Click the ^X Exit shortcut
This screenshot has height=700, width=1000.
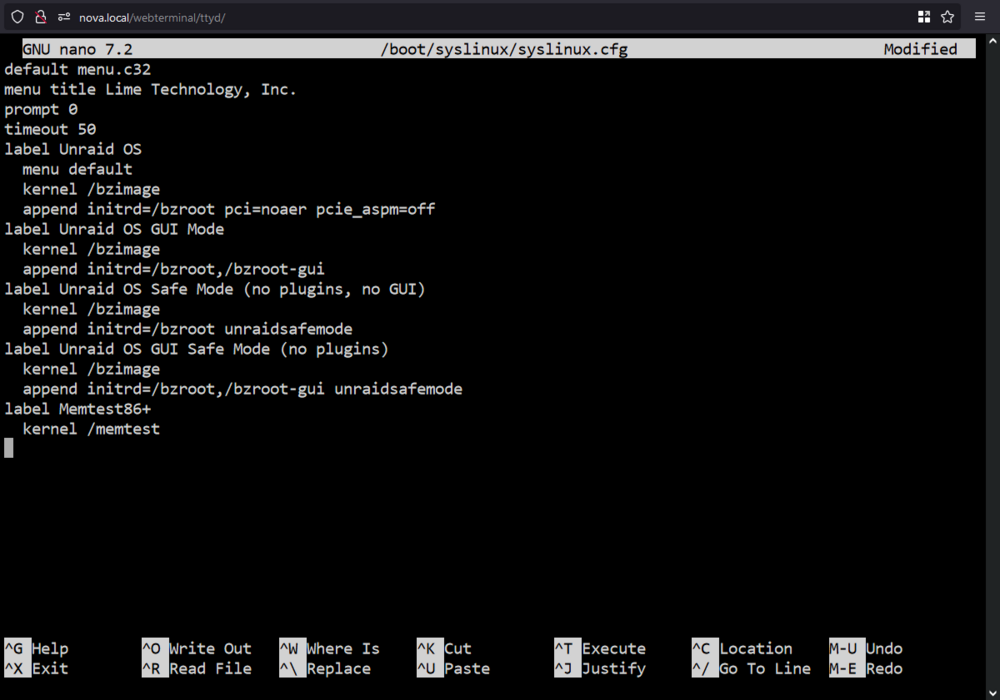(36, 669)
